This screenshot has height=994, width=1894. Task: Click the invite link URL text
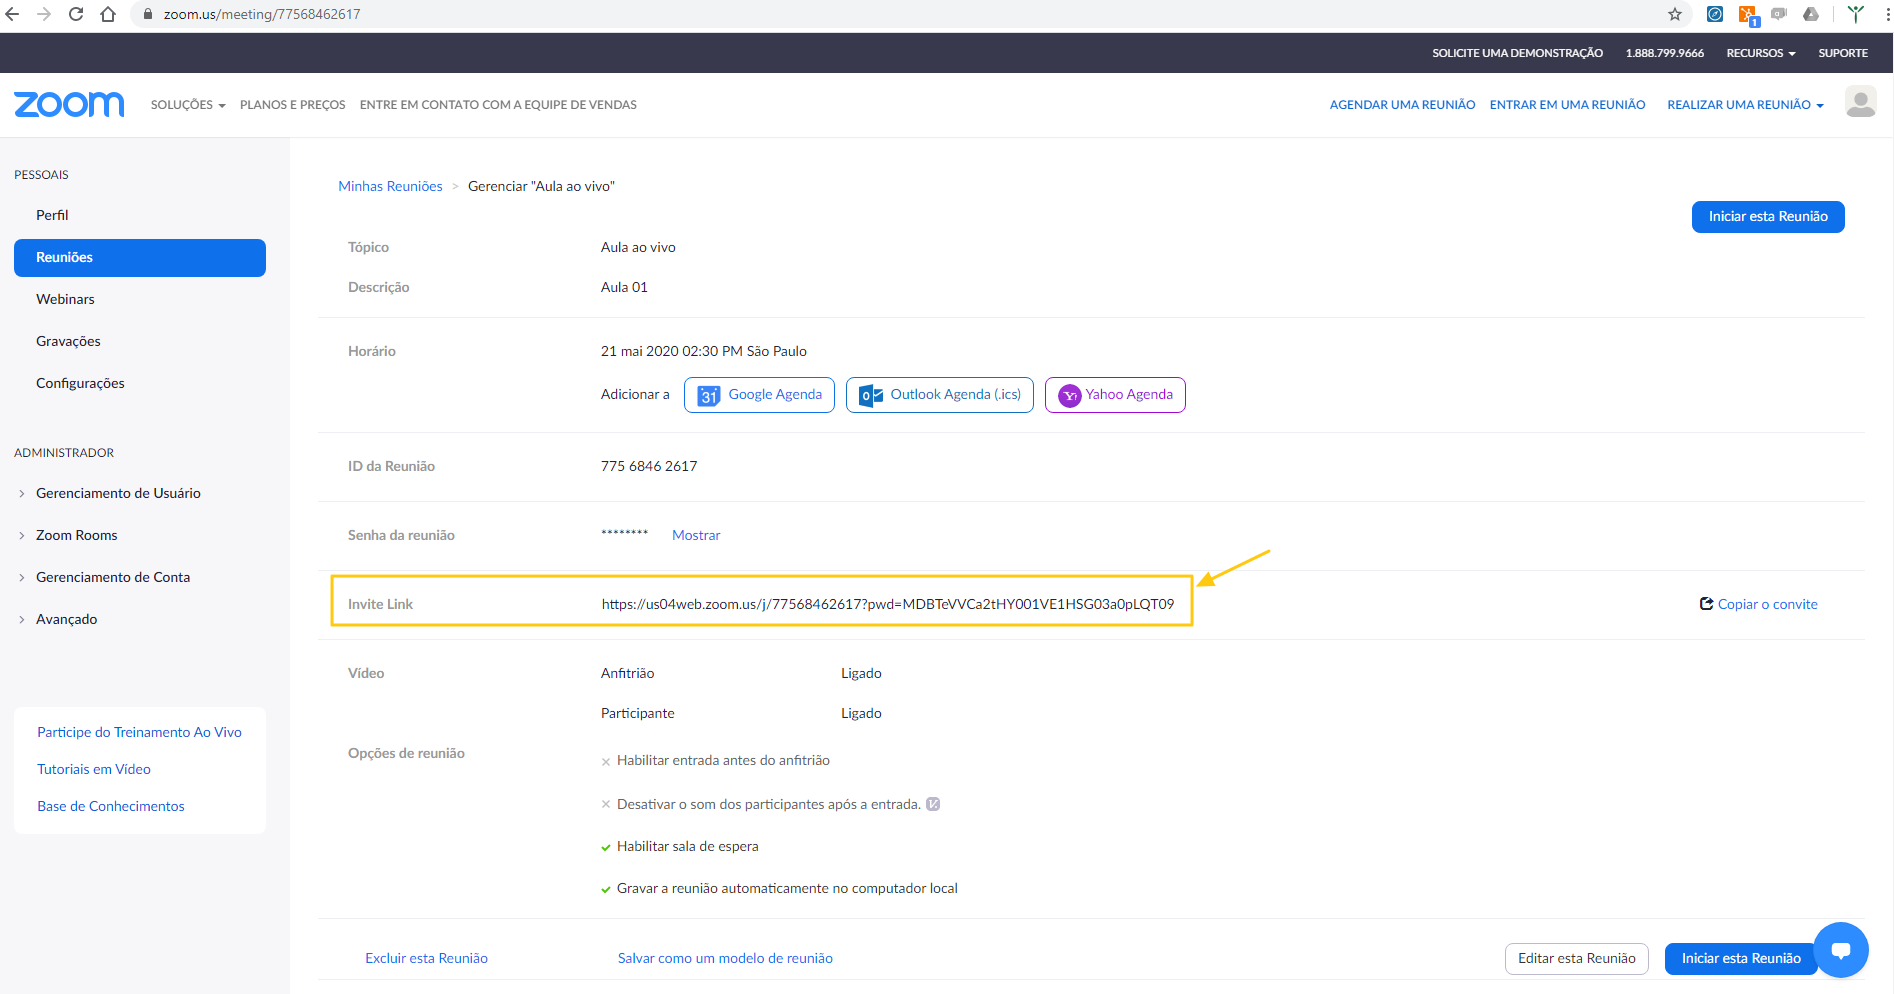click(x=888, y=604)
